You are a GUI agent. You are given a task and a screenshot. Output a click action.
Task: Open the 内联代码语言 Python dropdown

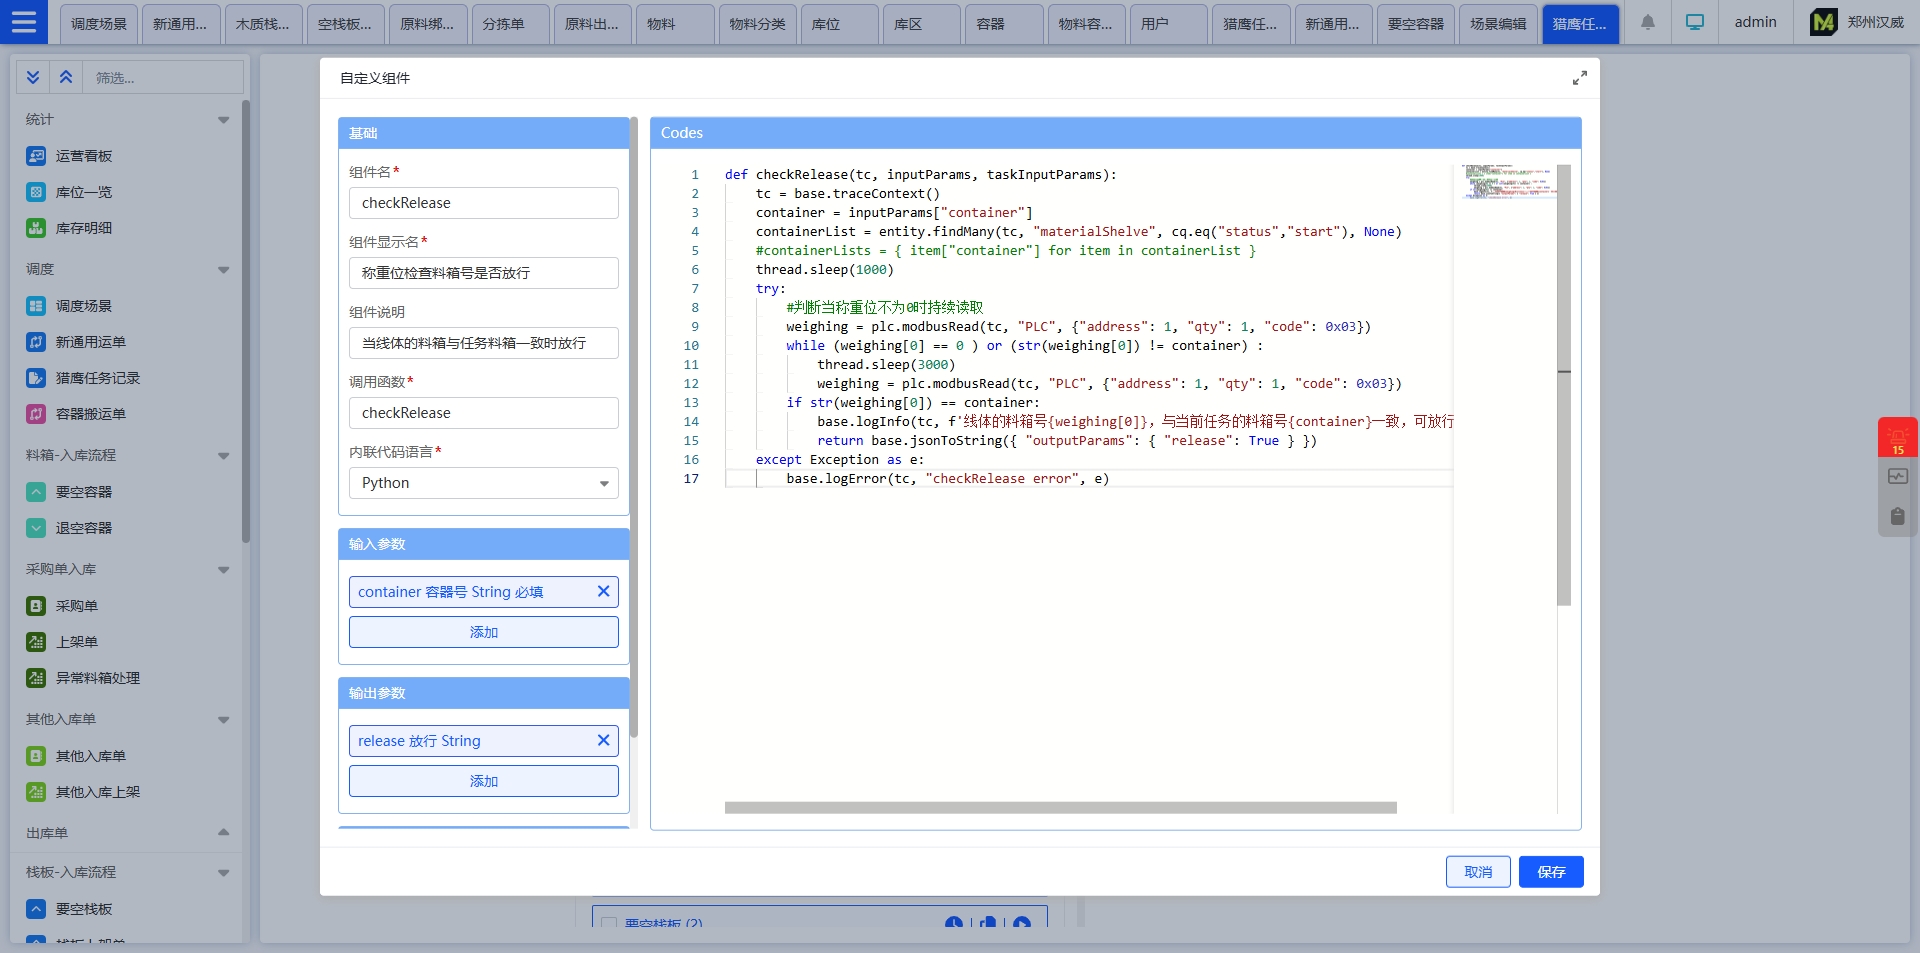tap(483, 483)
